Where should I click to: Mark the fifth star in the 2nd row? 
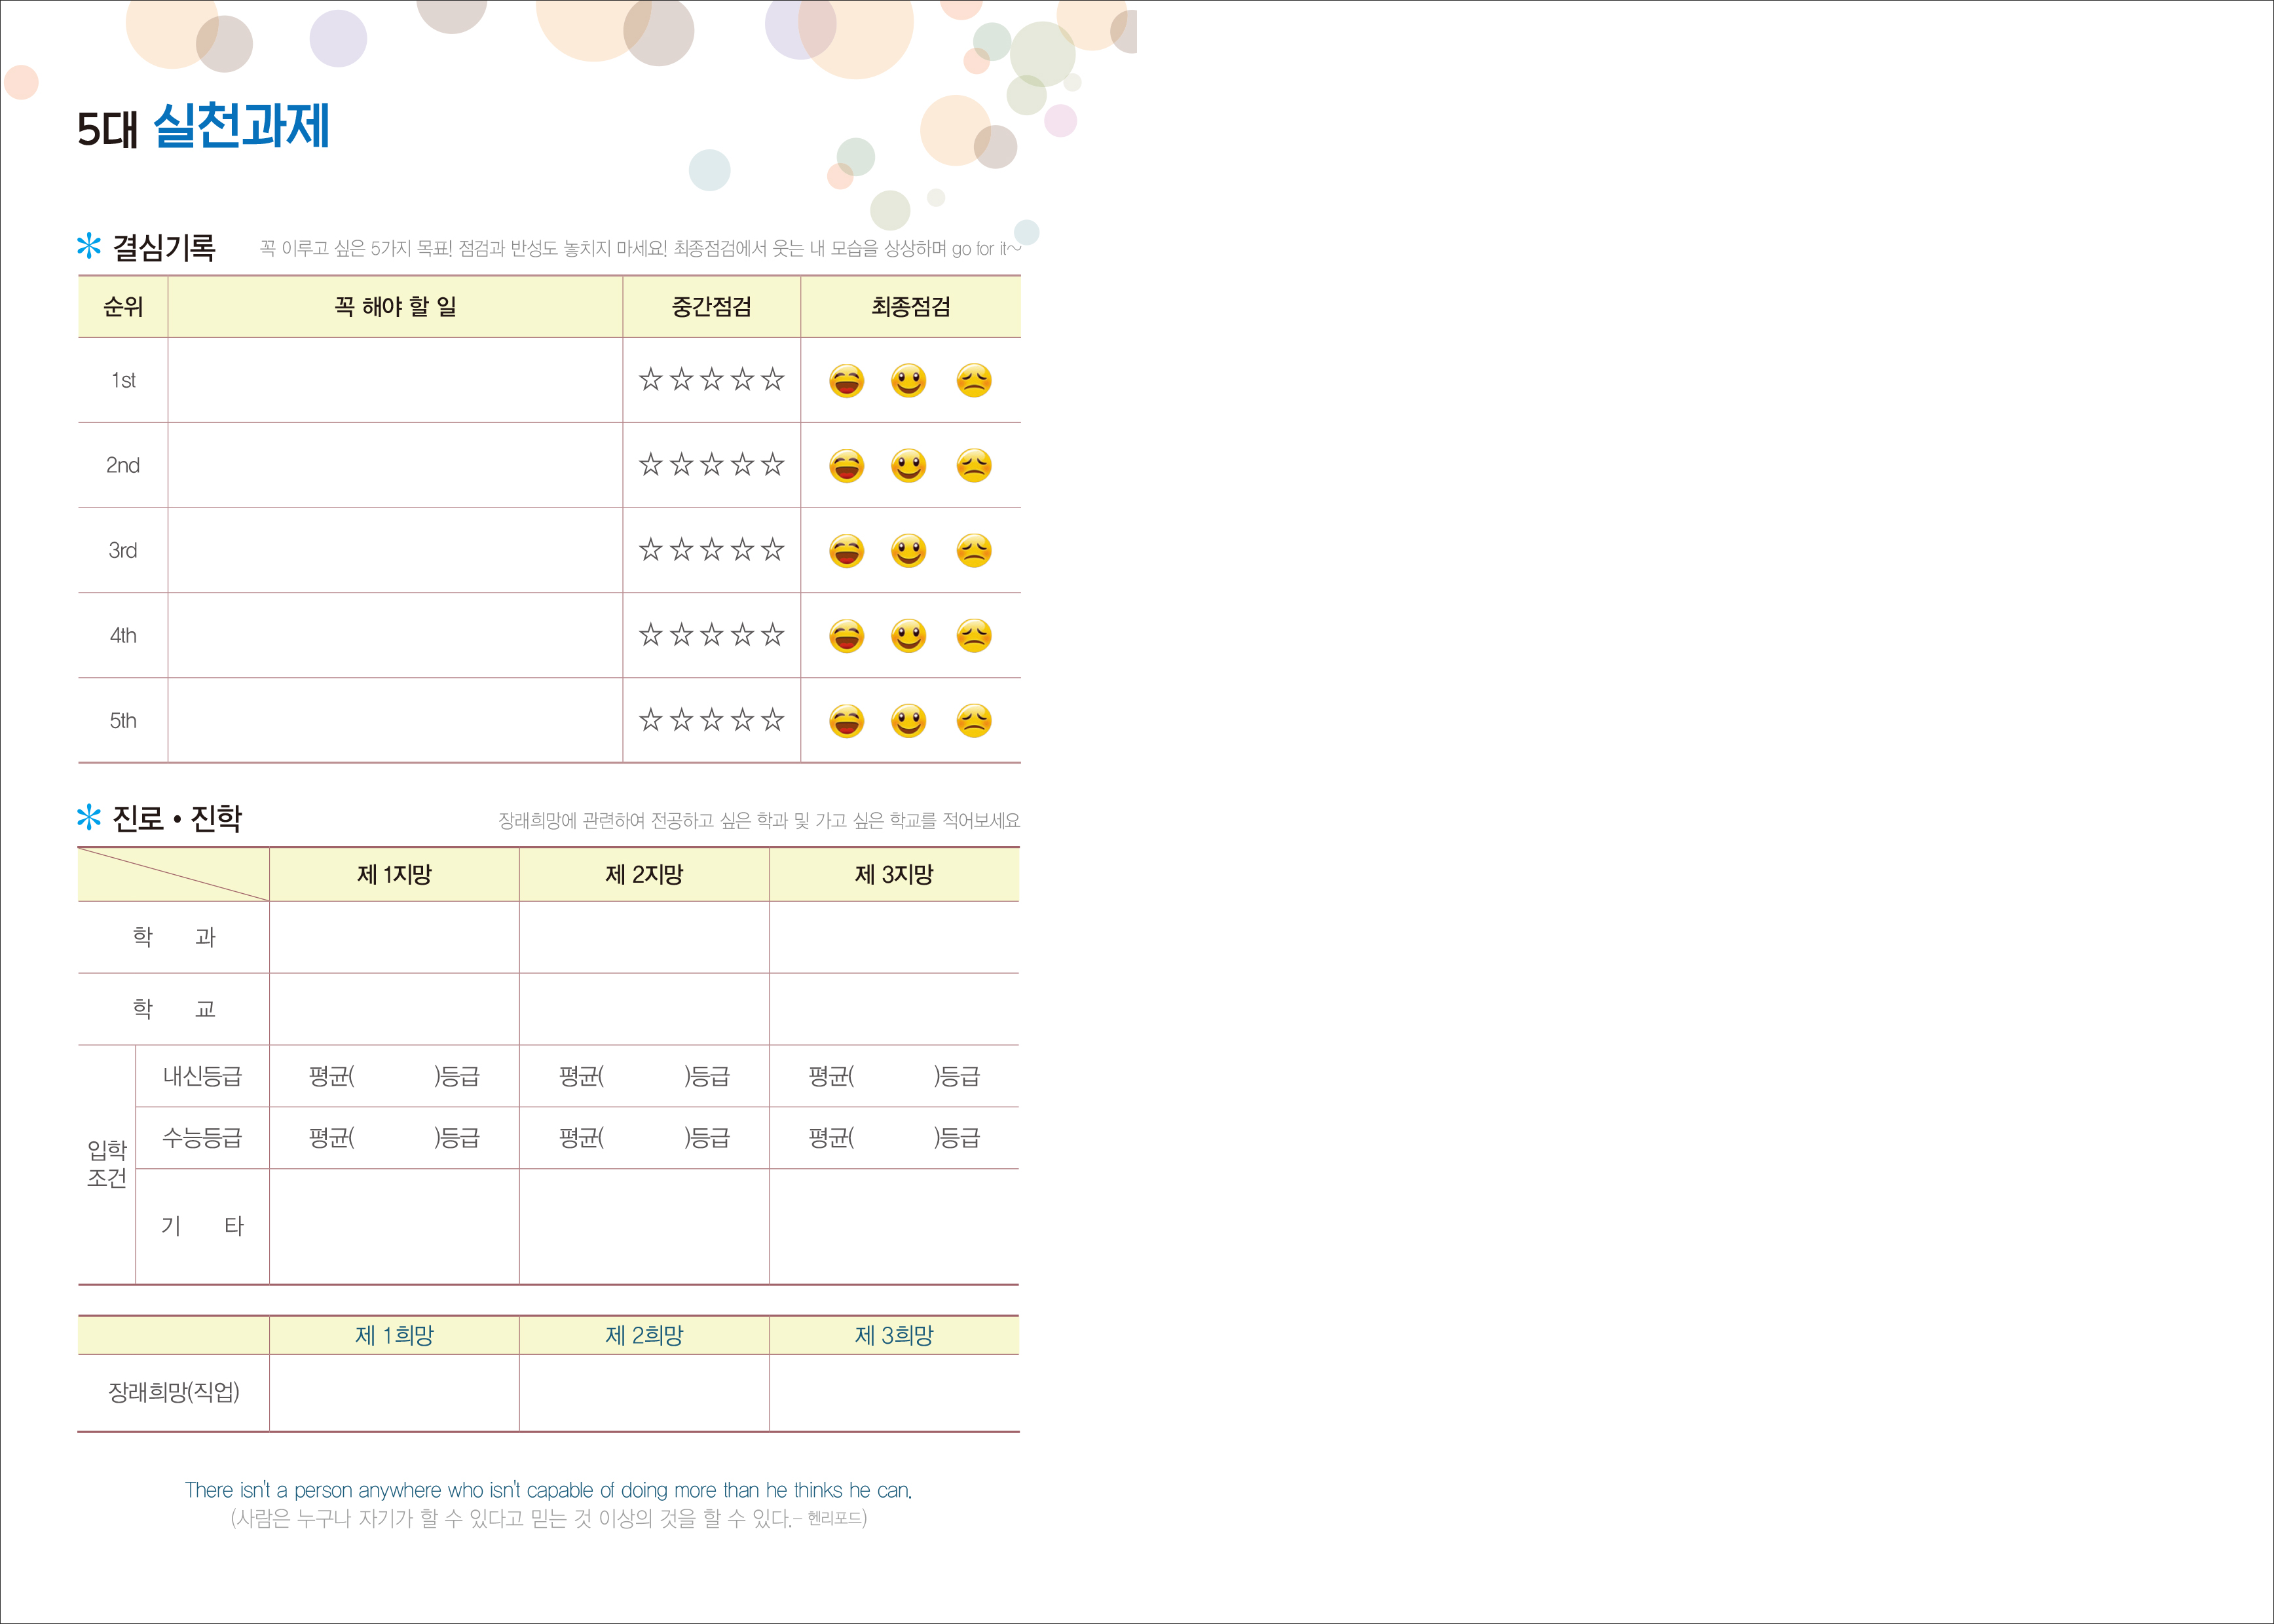point(772,465)
